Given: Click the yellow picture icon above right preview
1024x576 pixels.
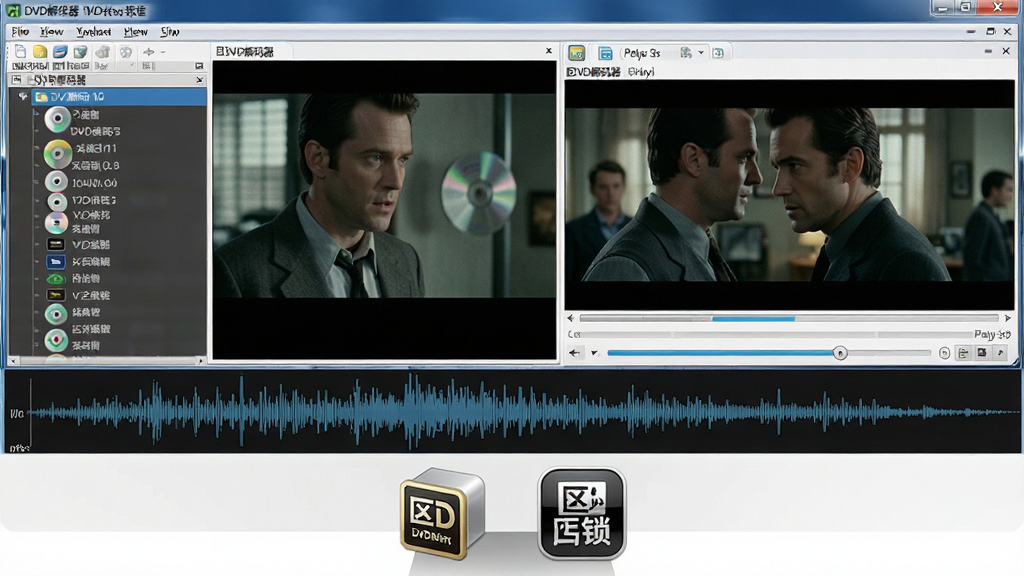Looking at the screenshot, I should pos(577,53).
